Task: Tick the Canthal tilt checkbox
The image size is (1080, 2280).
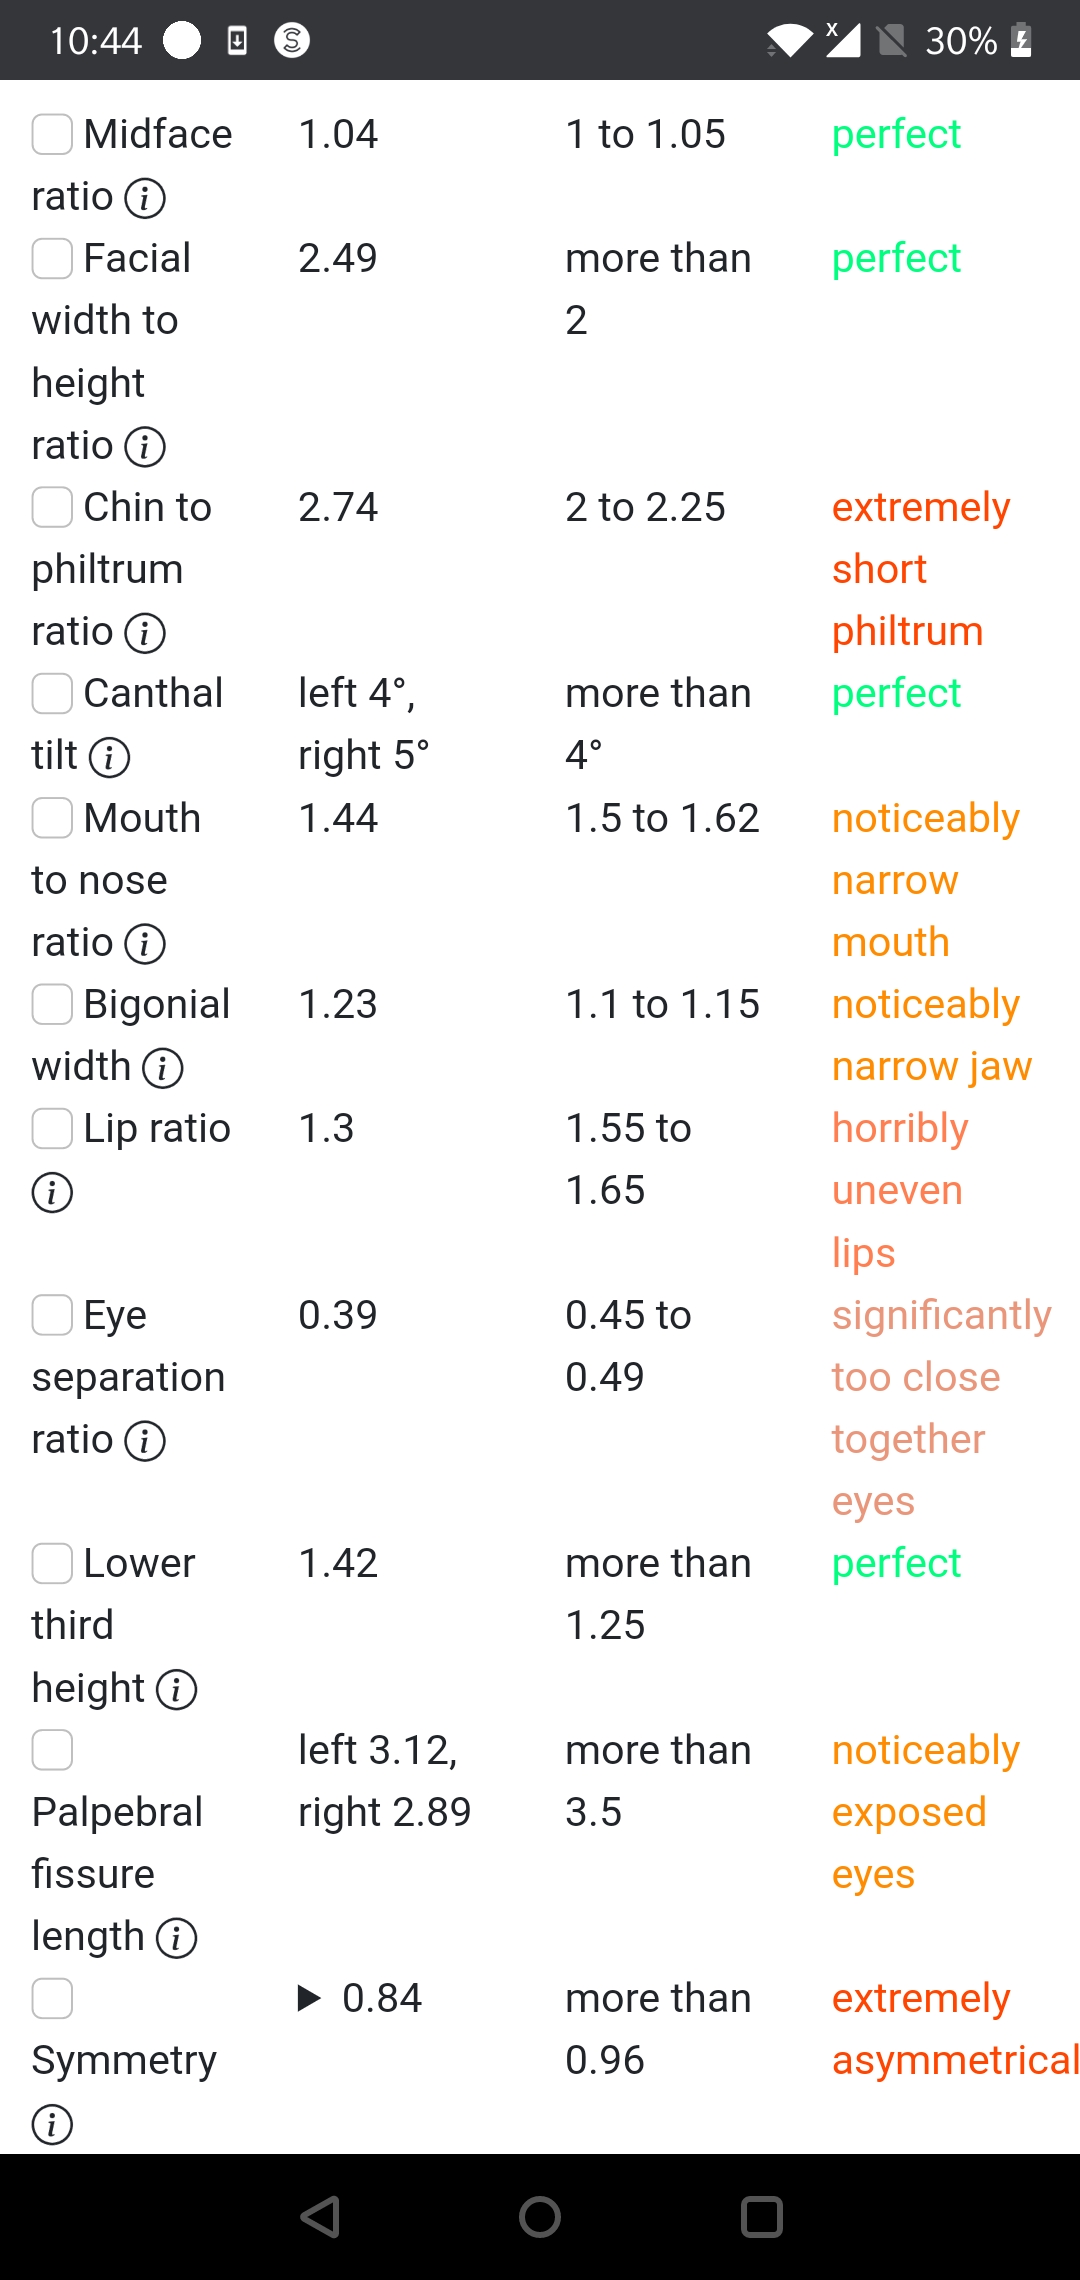Action: coord(52,693)
